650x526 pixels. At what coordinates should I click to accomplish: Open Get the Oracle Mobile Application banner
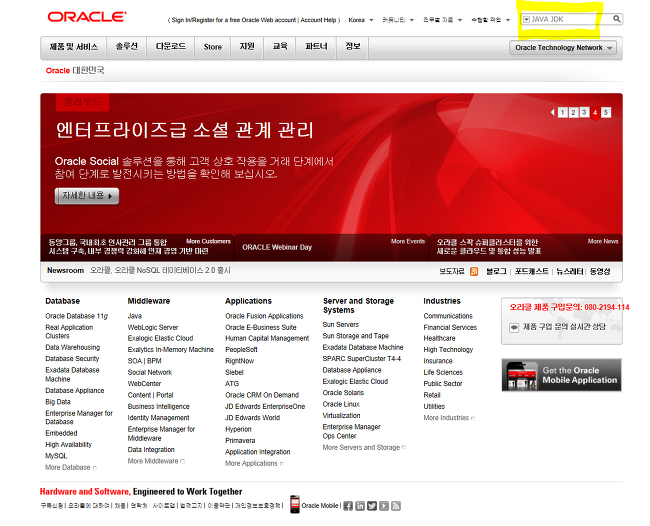(561, 375)
